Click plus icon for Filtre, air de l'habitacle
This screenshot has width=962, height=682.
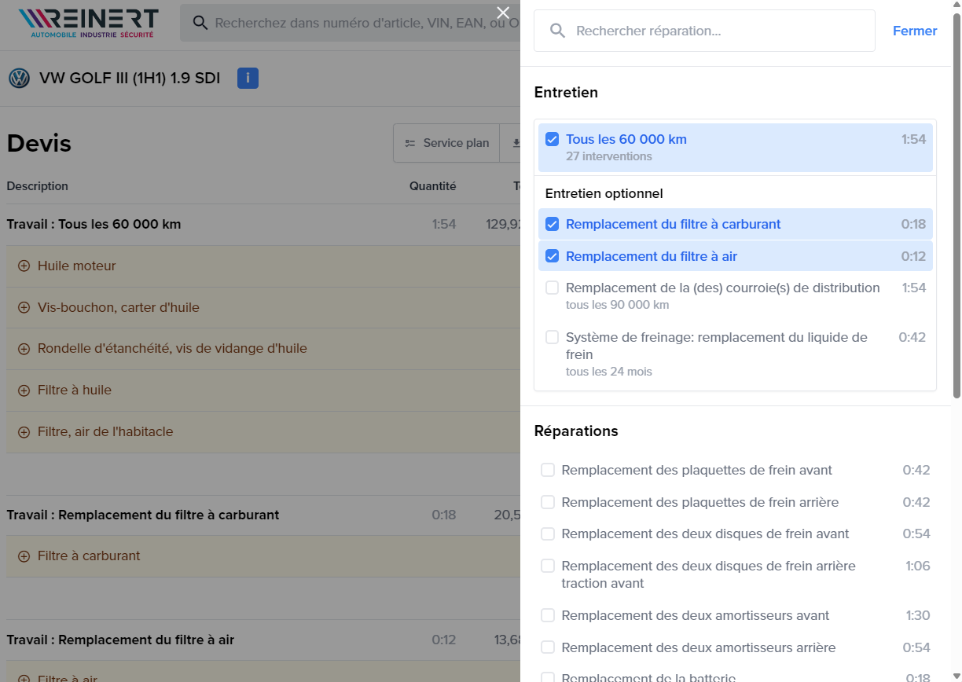(x=24, y=432)
